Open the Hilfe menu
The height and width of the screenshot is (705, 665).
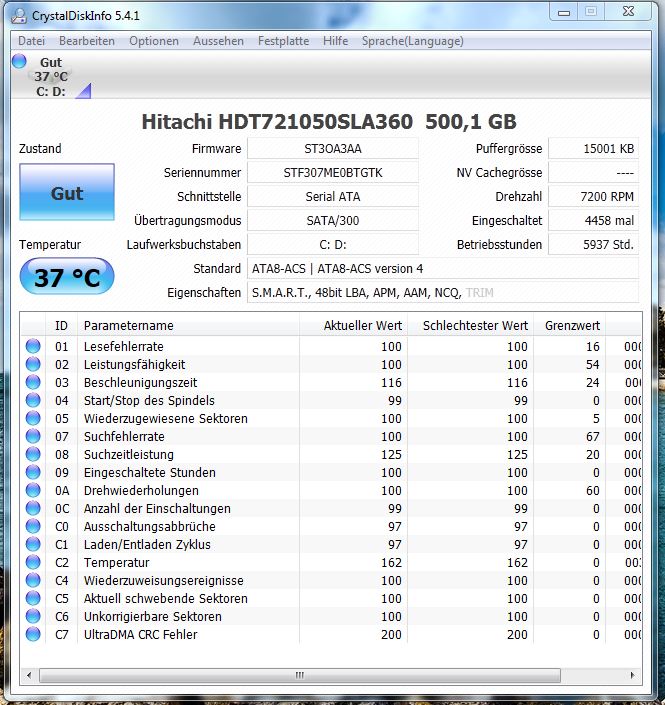point(335,41)
